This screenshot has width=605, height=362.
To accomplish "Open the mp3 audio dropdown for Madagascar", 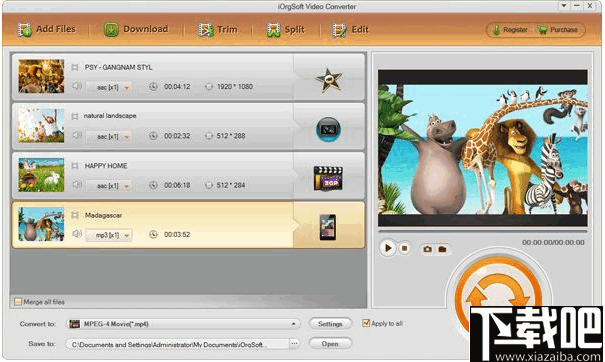I will coord(109,235).
